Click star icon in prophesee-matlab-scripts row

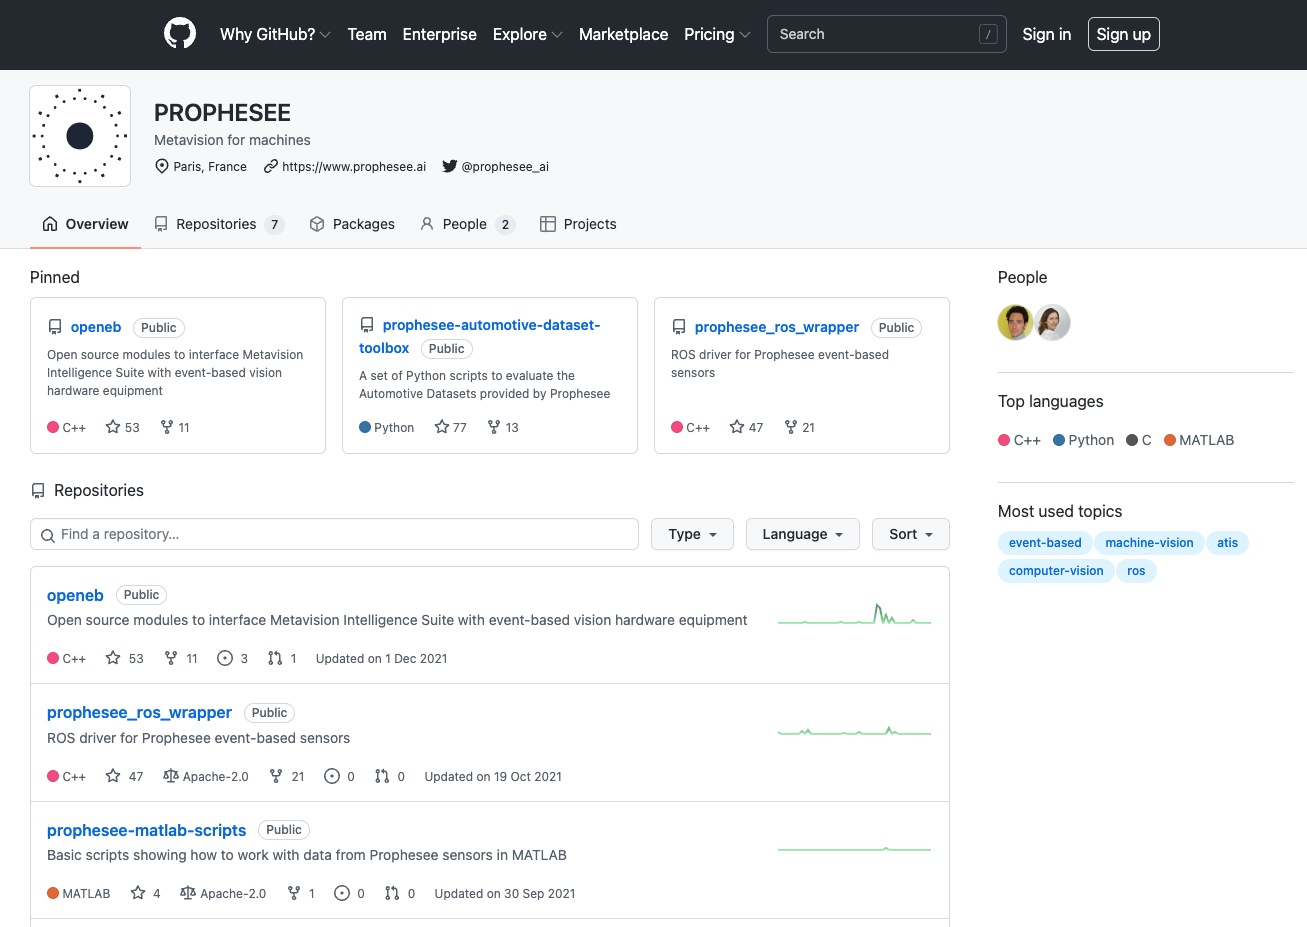(138, 893)
